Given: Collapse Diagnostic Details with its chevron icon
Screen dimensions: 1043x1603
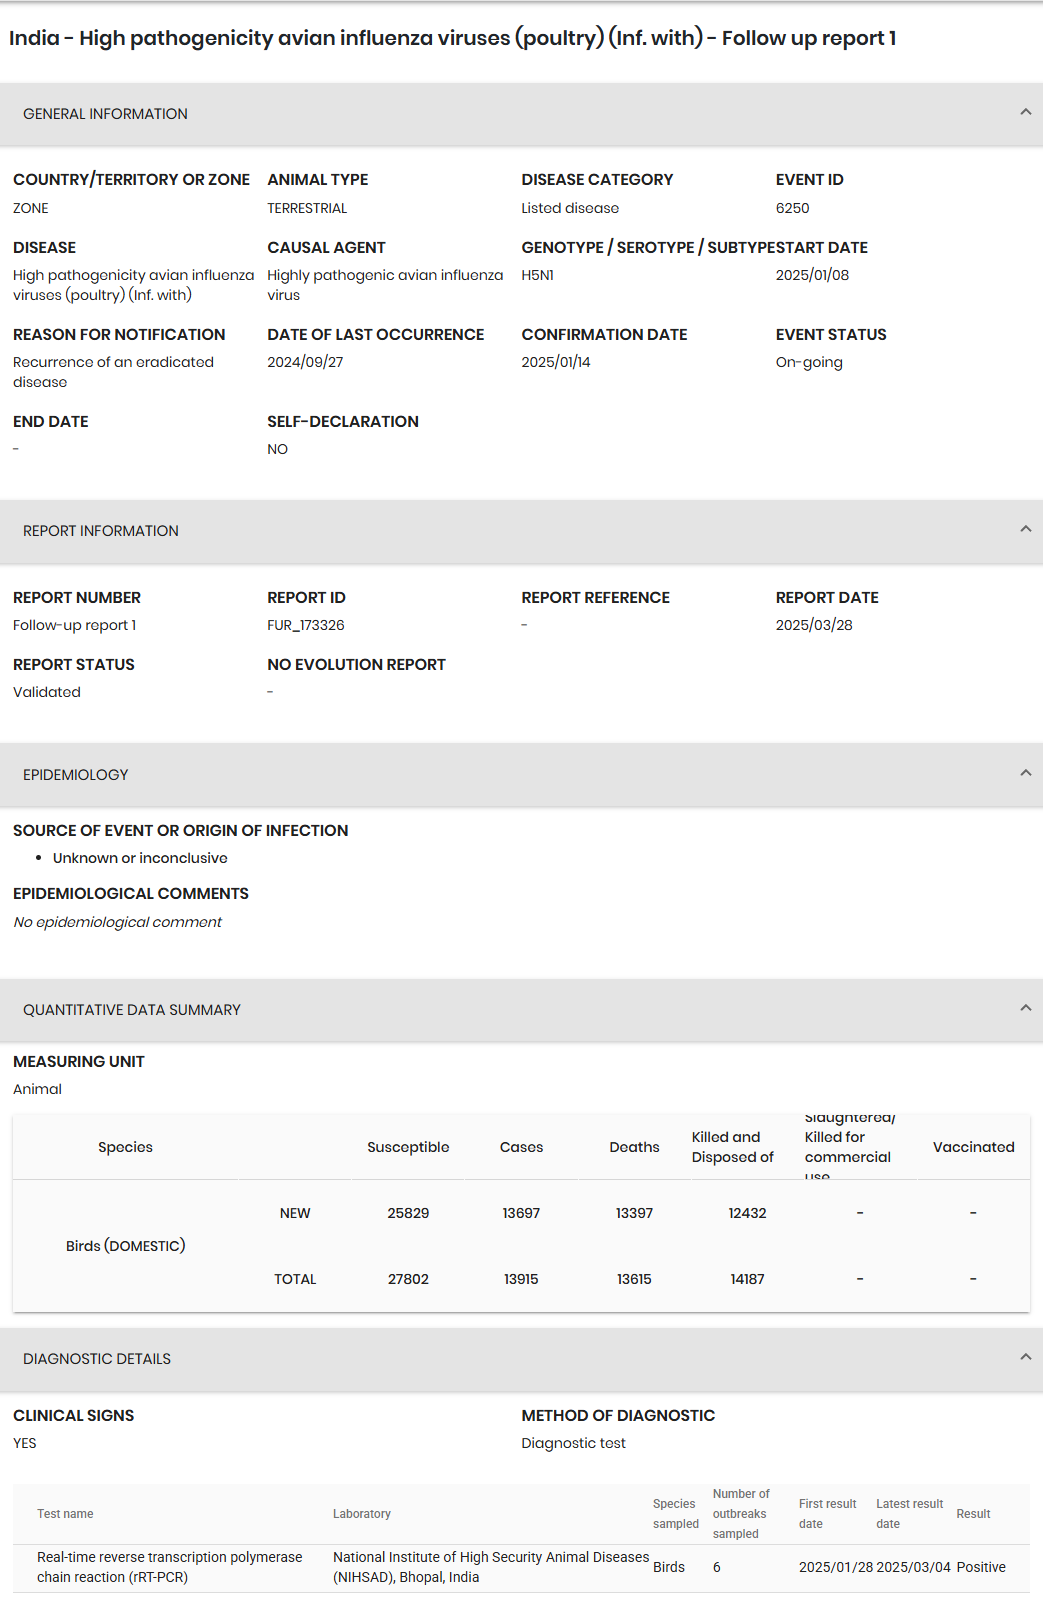Looking at the screenshot, I should [x=1025, y=1358].
